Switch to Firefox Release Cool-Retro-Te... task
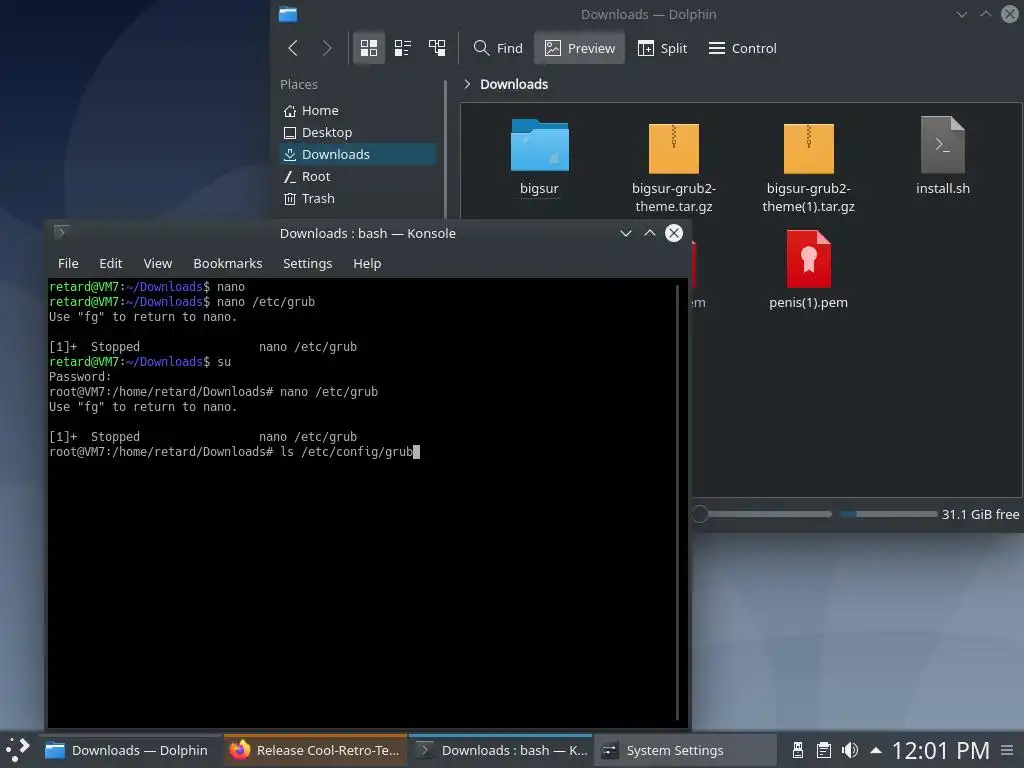Image resolution: width=1024 pixels, height=768 pixels. click(315, 750)
